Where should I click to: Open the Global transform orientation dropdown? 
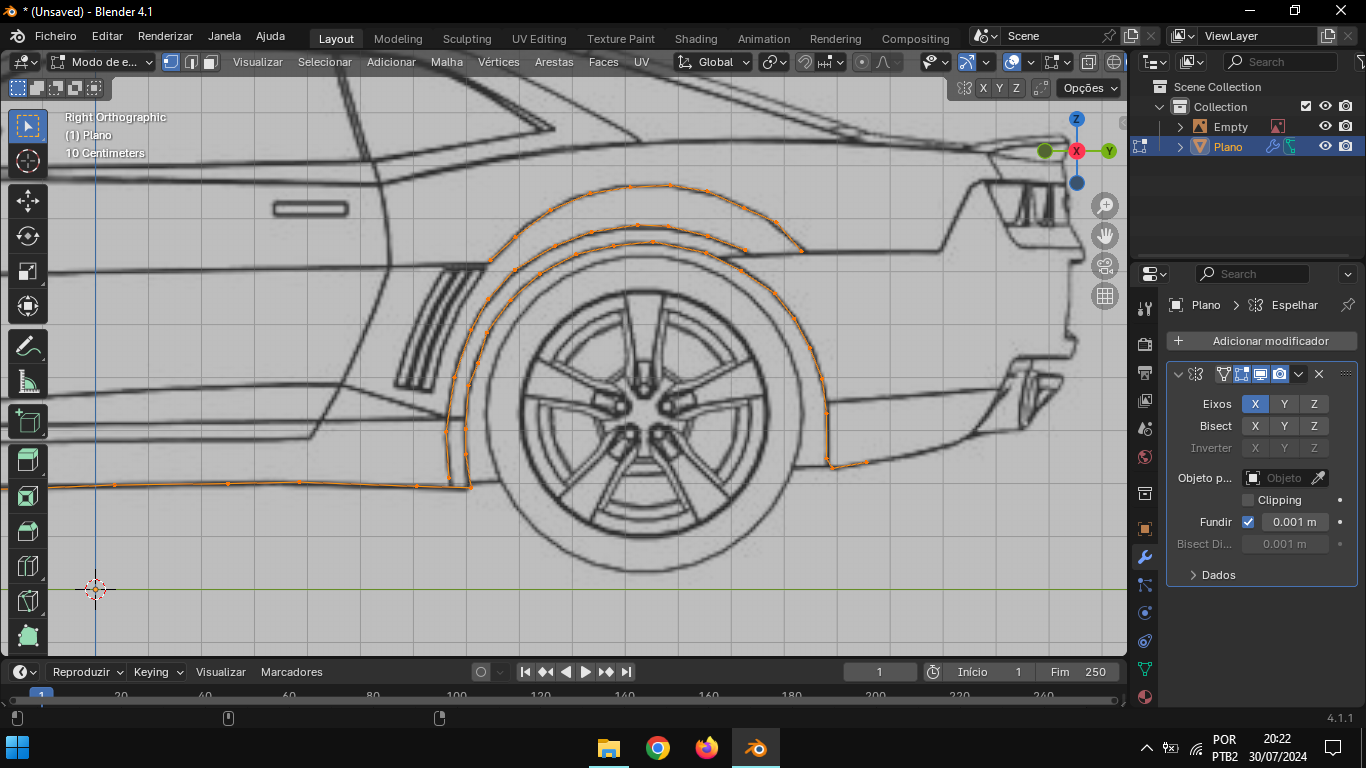pos(714,62)
